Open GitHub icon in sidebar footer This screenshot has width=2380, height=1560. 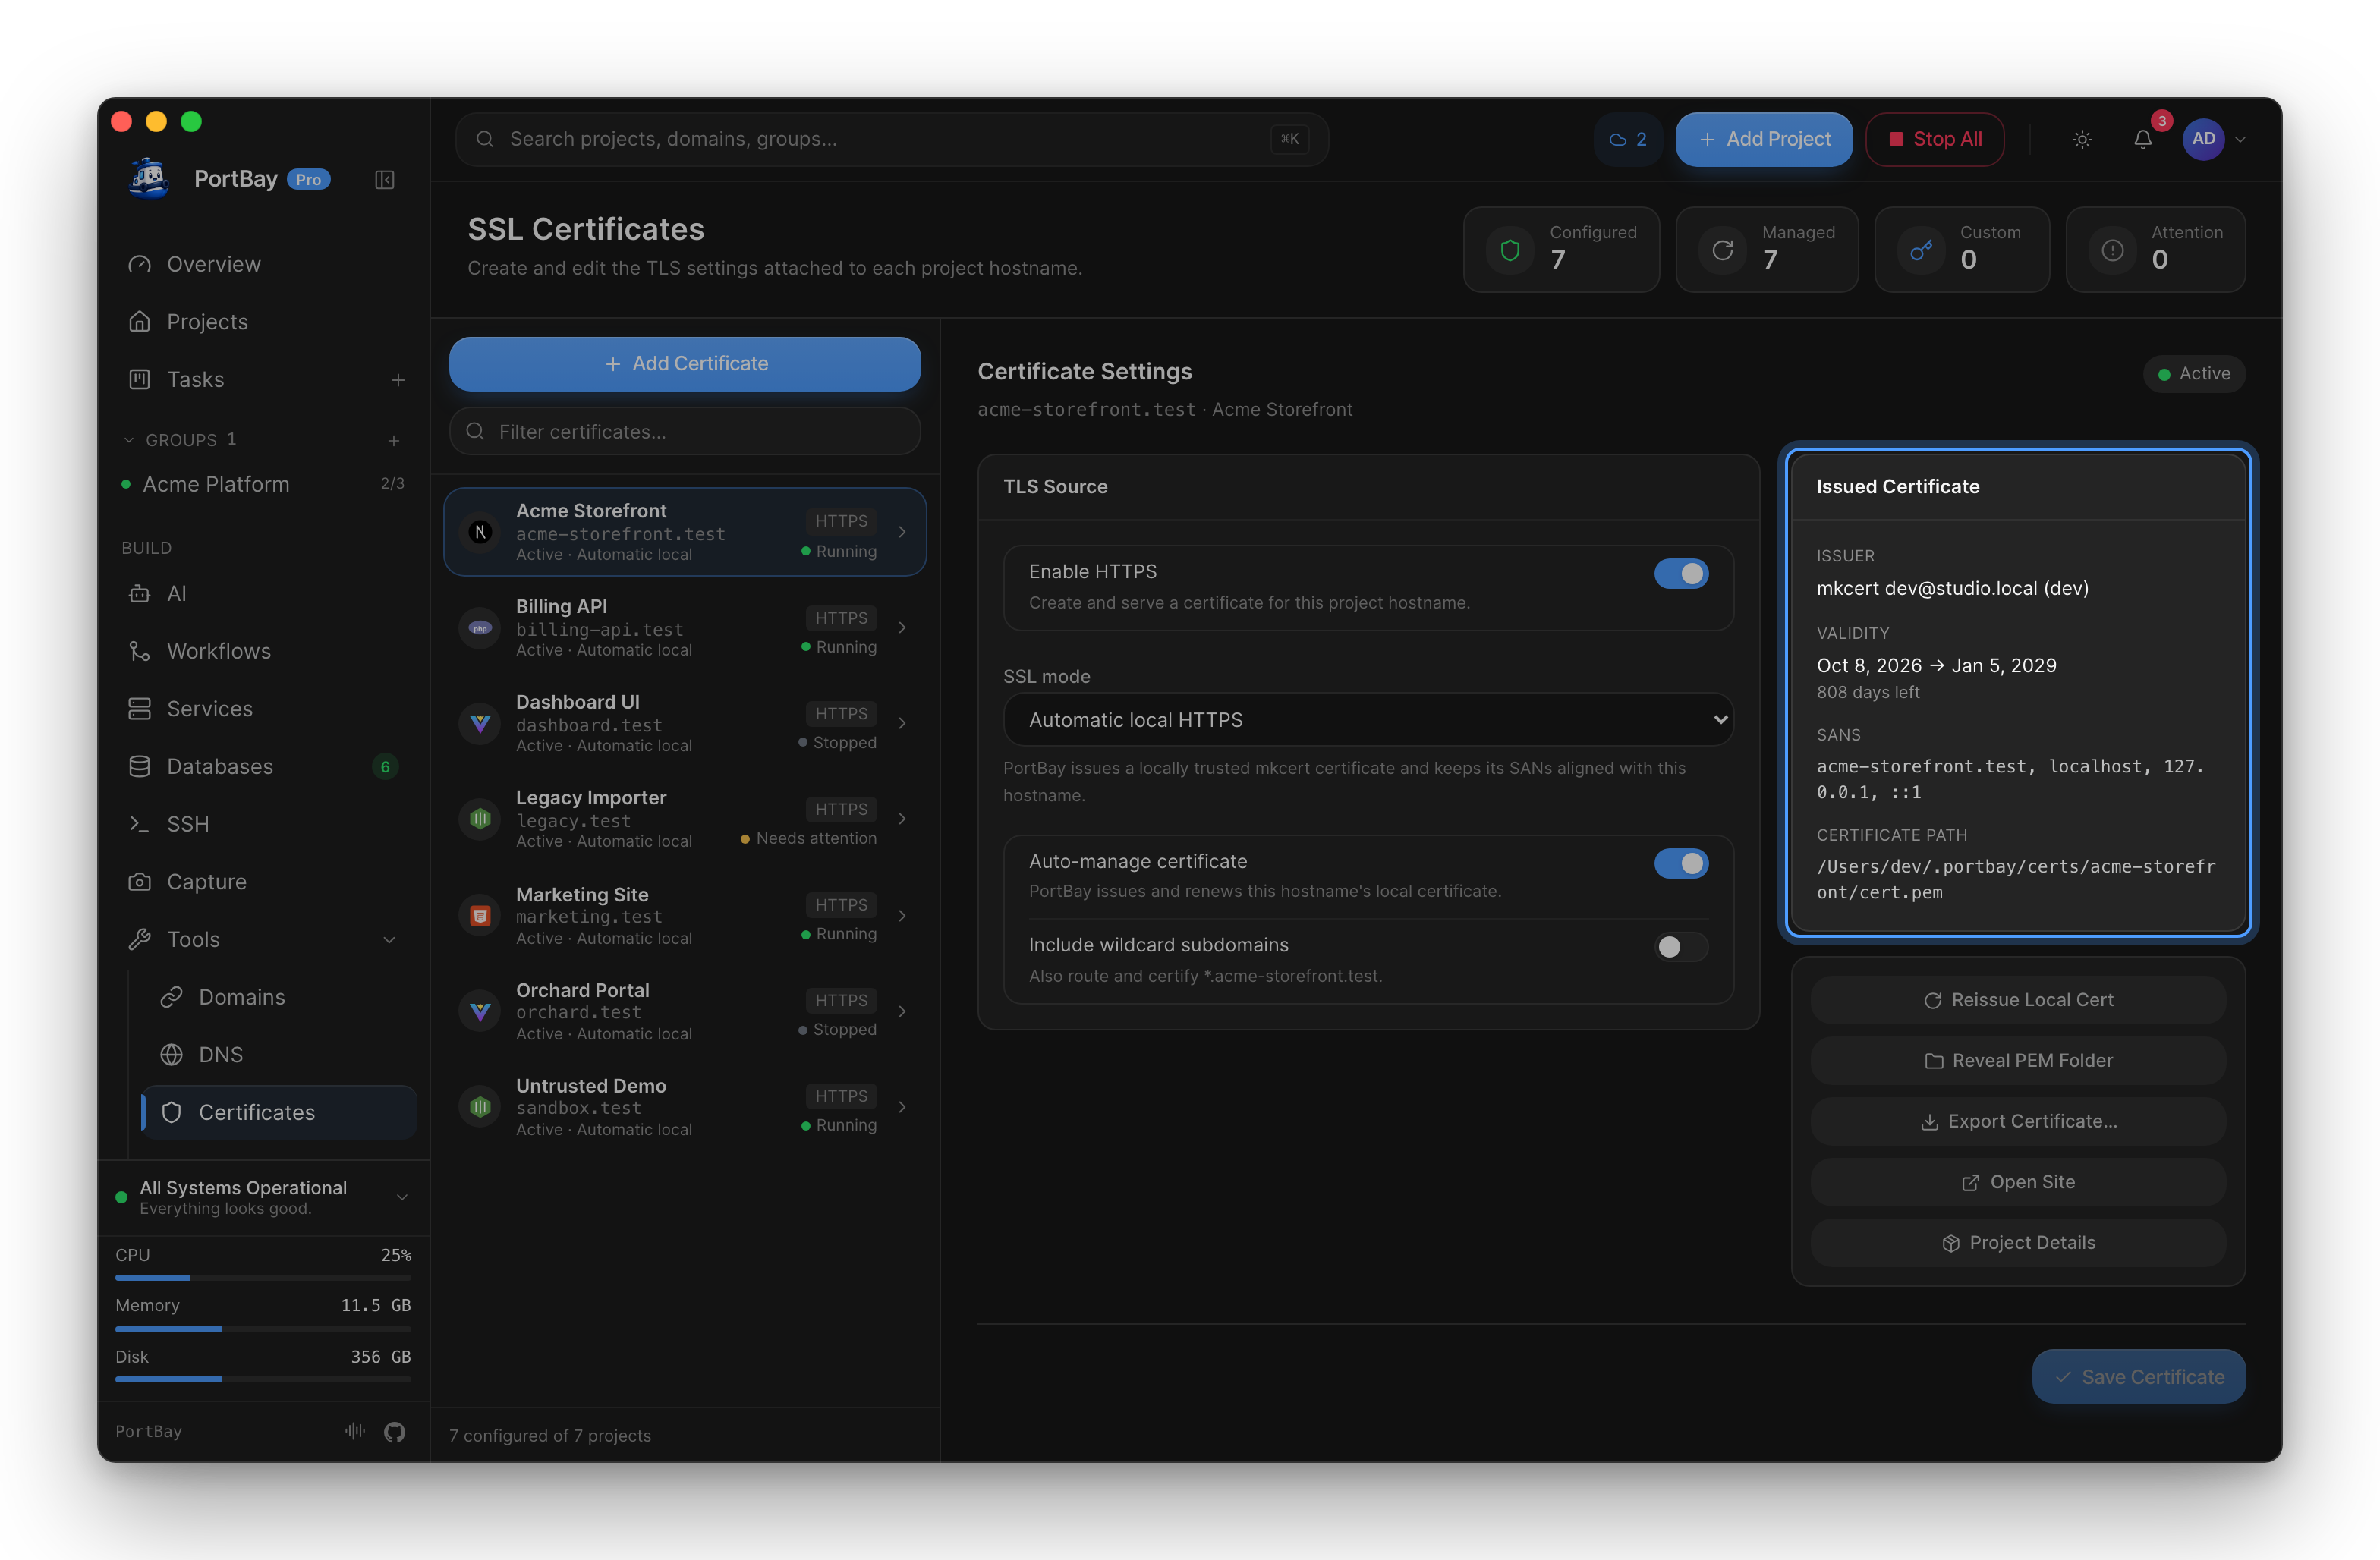pos(395,1431)
